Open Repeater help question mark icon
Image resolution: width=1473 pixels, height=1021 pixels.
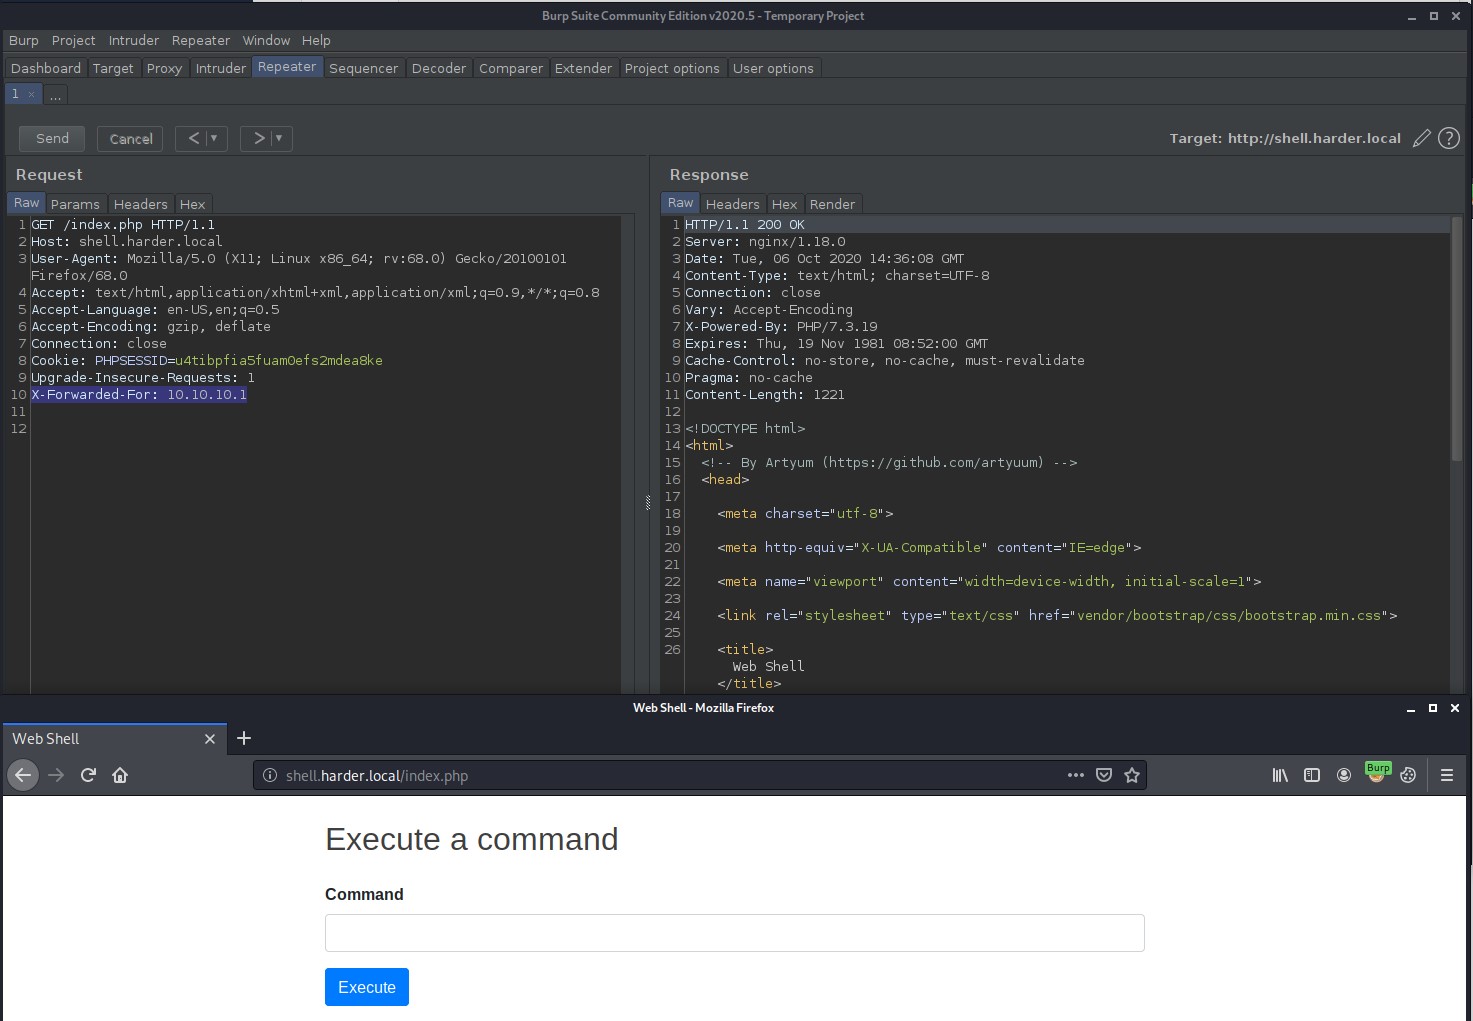[1449, 139]
